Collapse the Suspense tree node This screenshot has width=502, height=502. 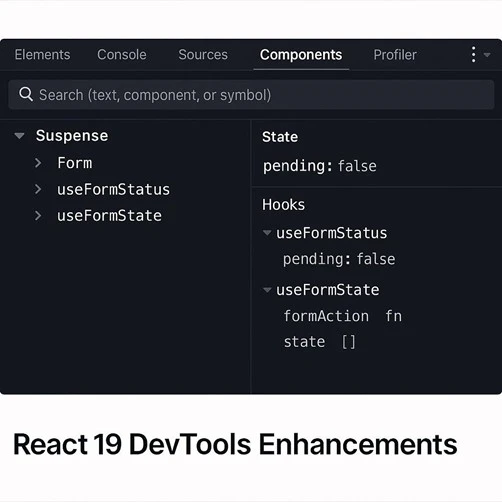[19, 136]
